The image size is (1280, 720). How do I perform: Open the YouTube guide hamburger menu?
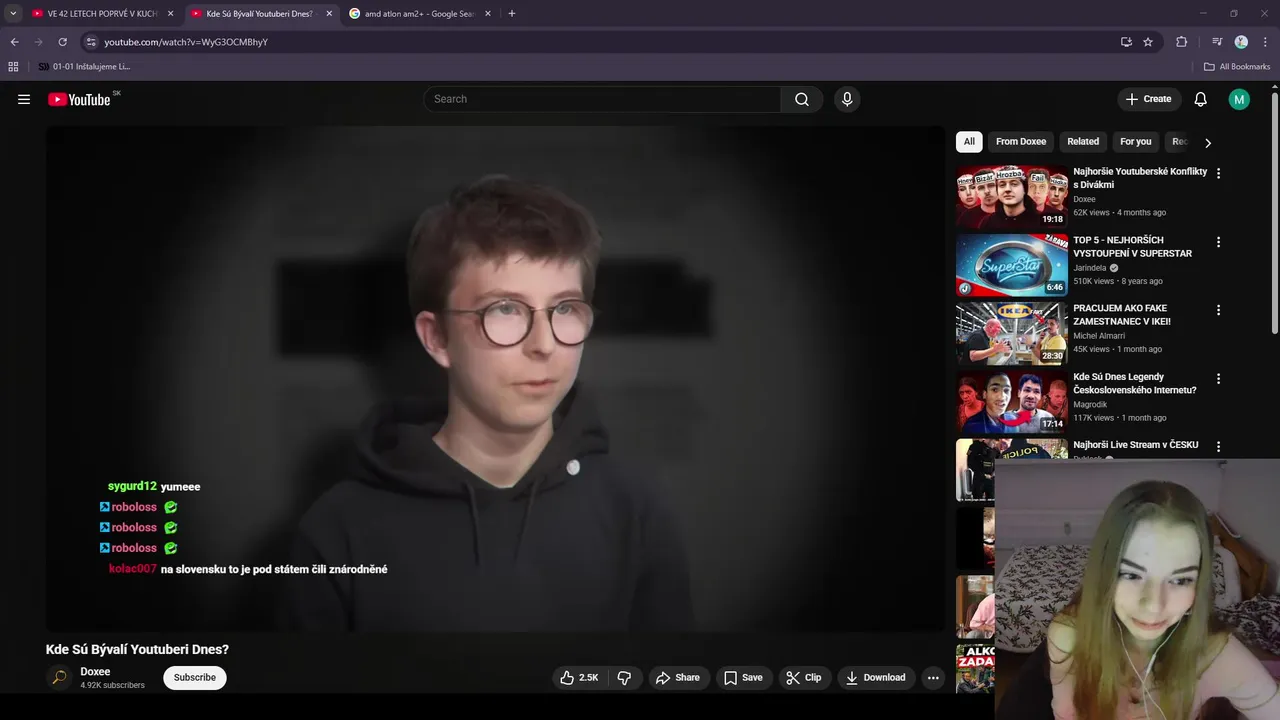pos(24,99)
